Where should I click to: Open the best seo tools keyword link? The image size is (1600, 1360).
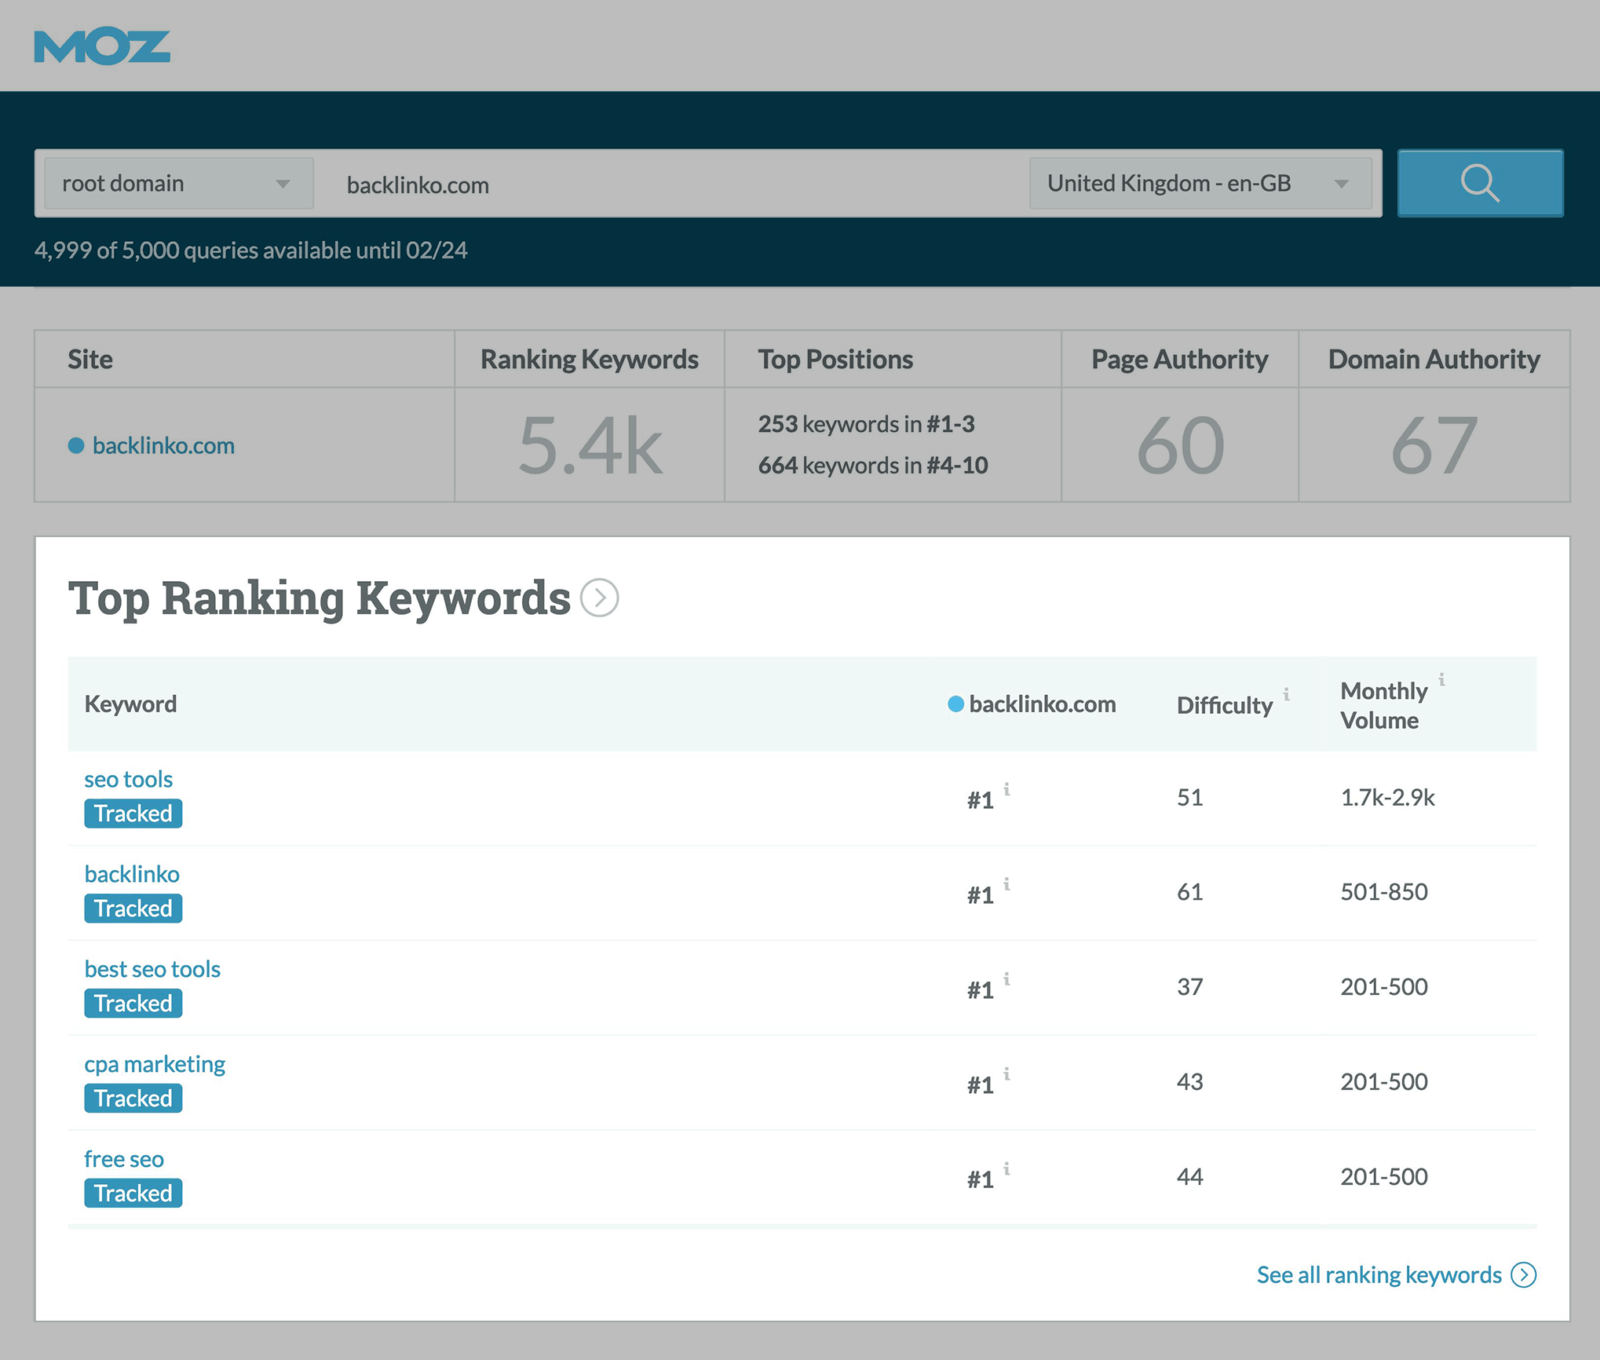point(152,969)
